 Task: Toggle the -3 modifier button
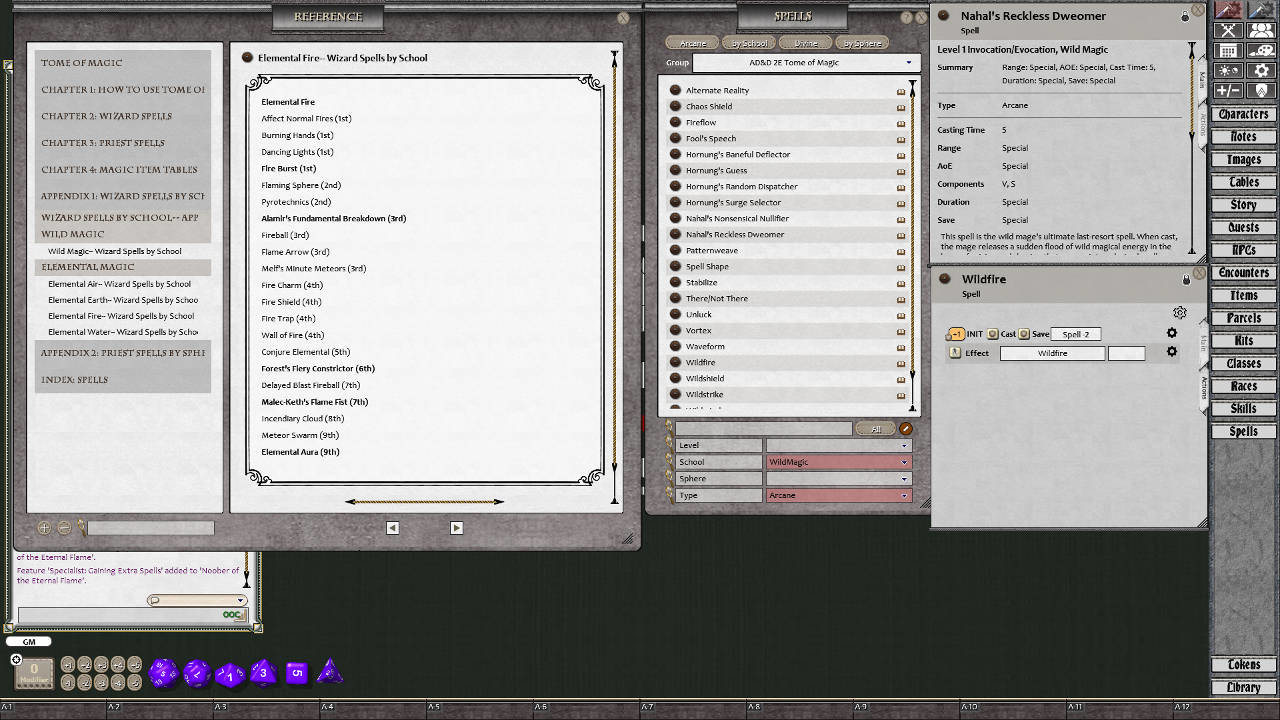[102, 682]
